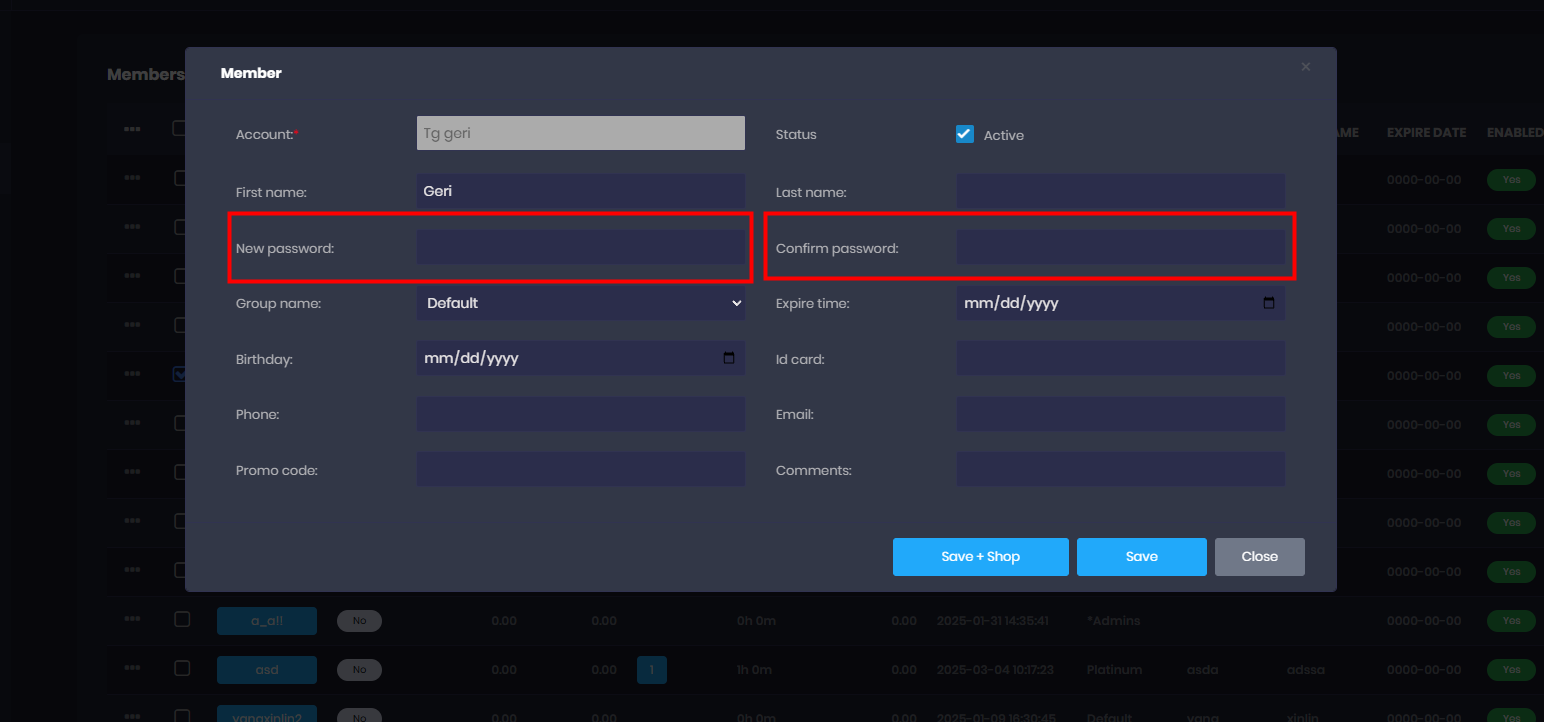Expand the Group name dropdown

tap(580, 303)
